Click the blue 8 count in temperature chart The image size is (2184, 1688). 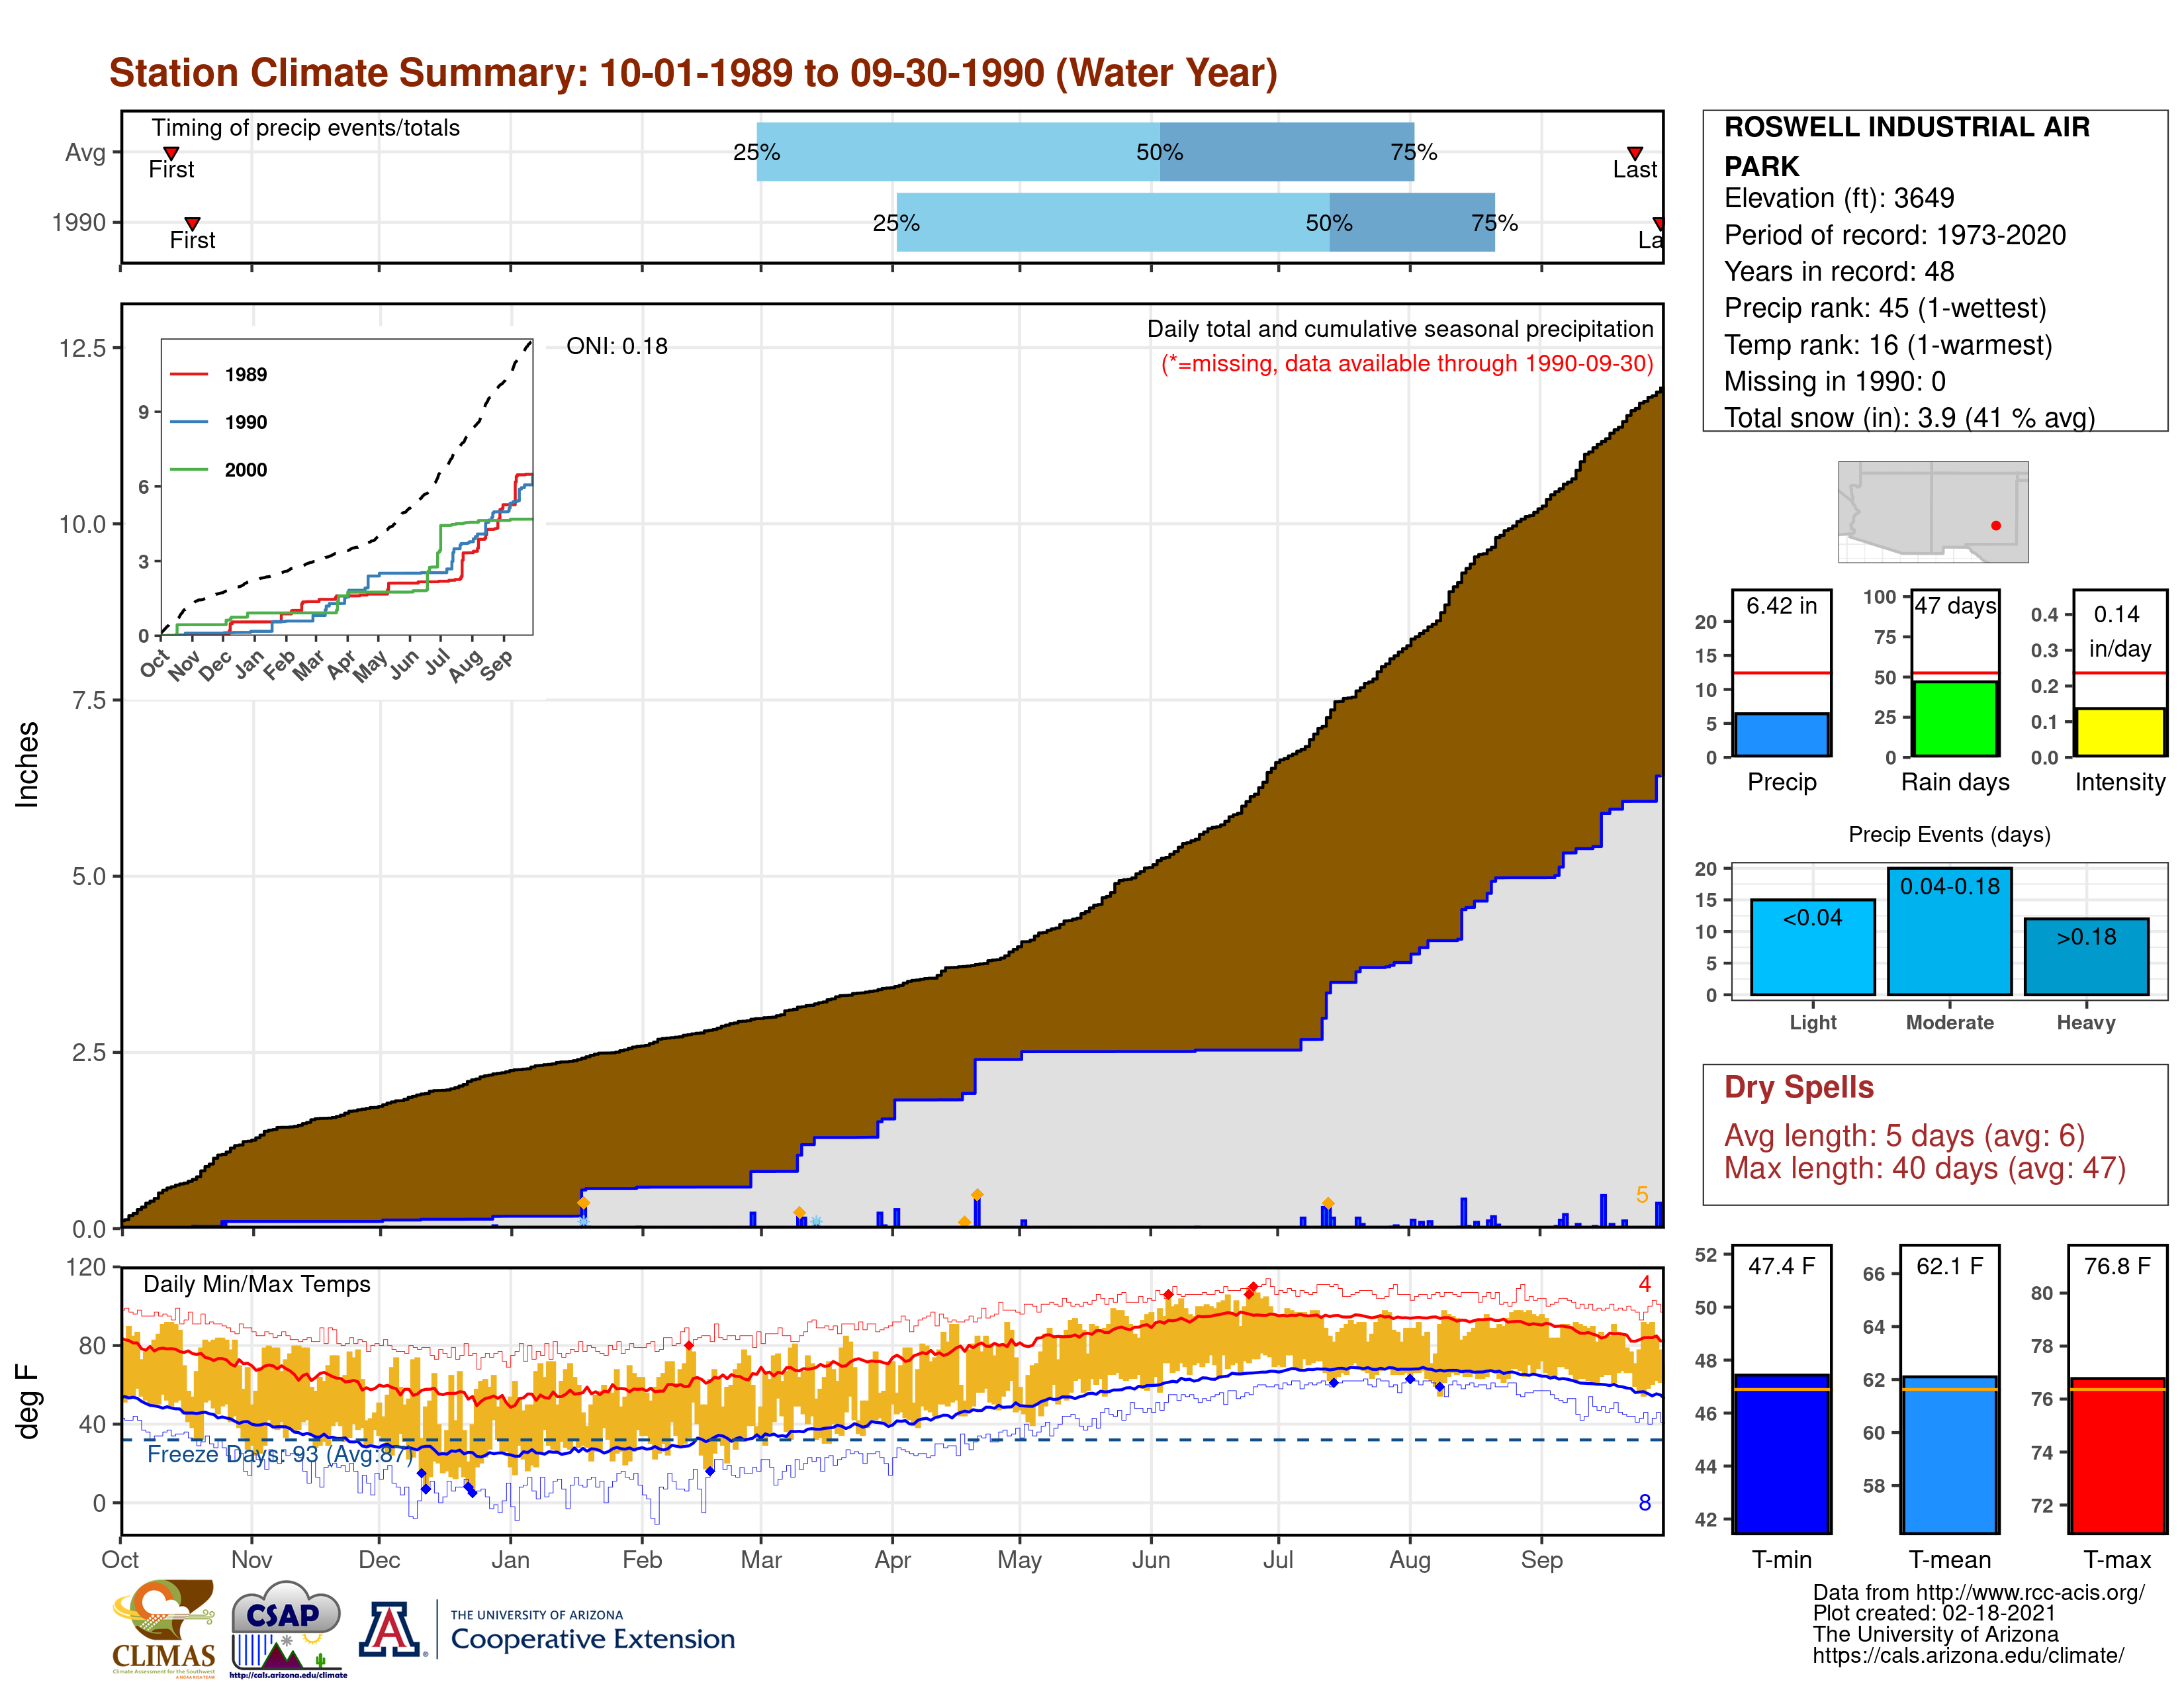pyautogui.click(x=1645, y=1503)
